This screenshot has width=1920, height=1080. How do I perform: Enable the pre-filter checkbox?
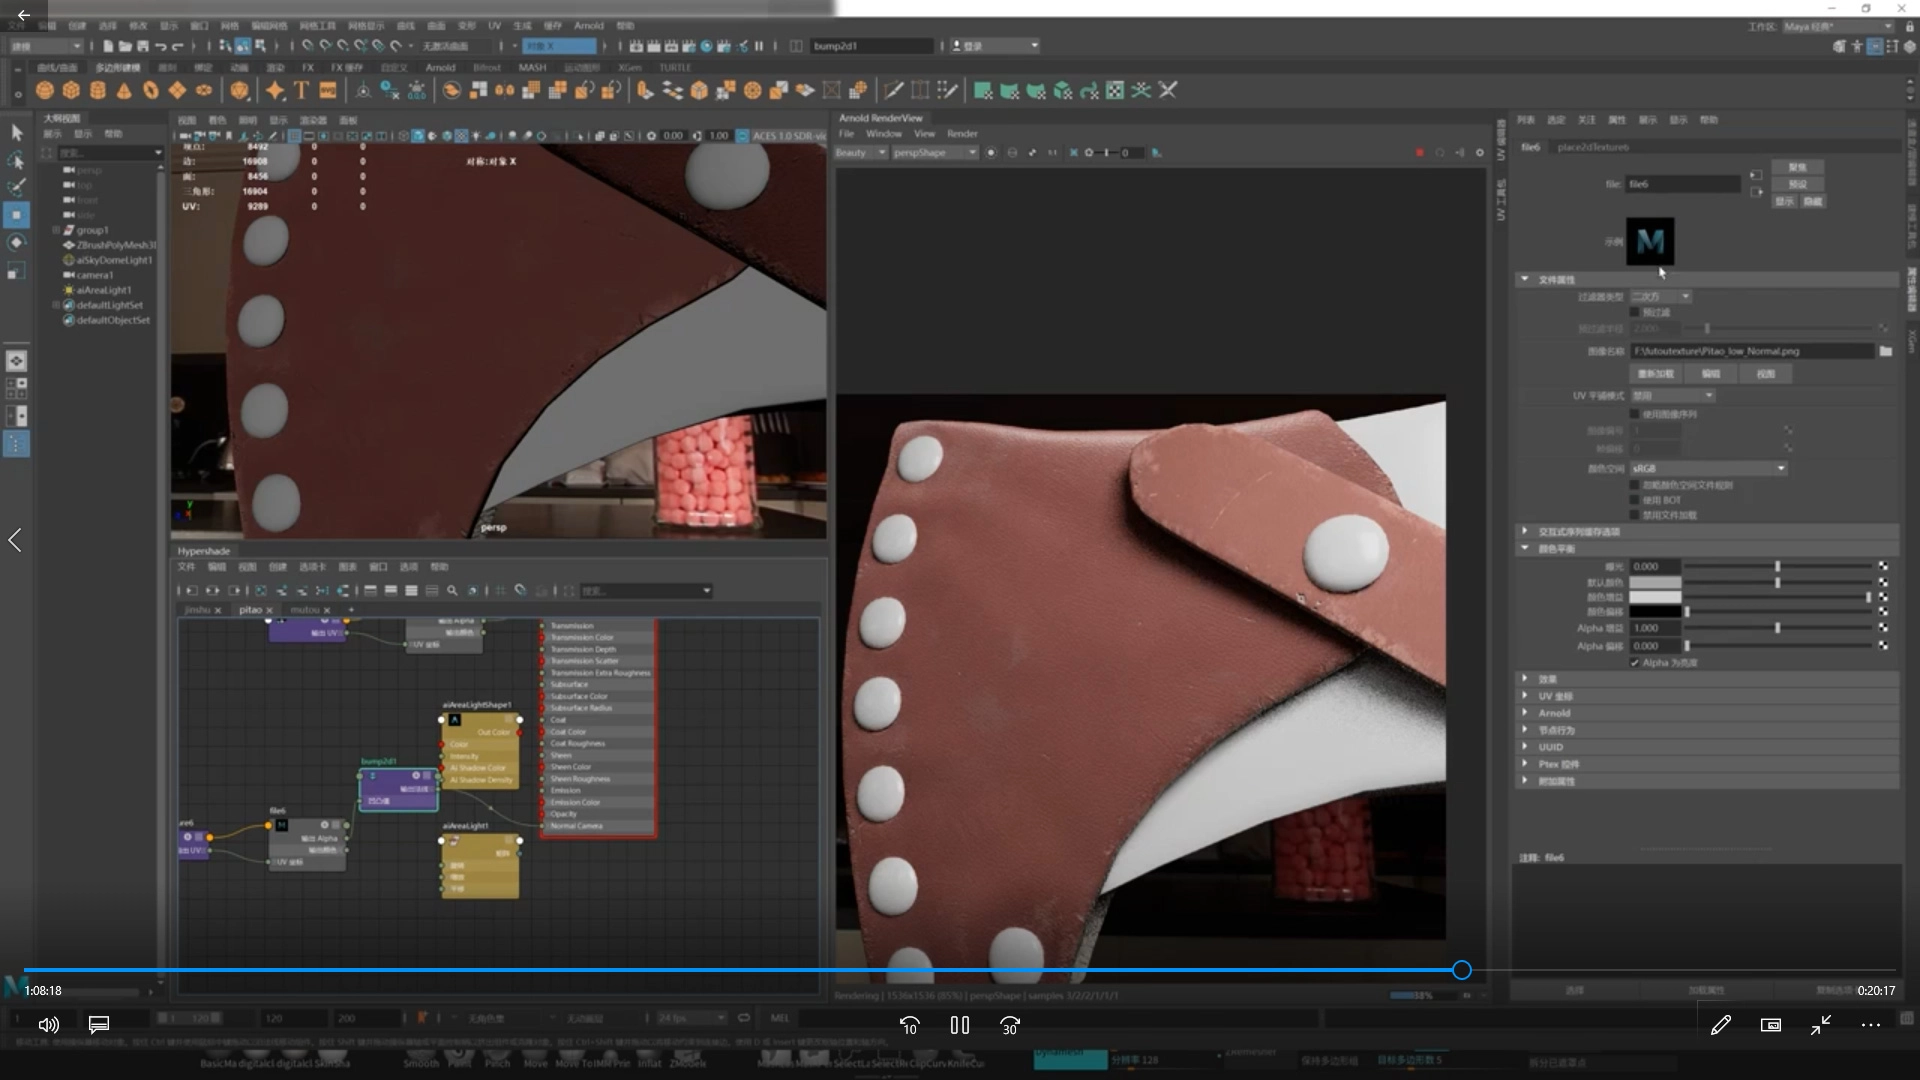(x=1635, y=313)
